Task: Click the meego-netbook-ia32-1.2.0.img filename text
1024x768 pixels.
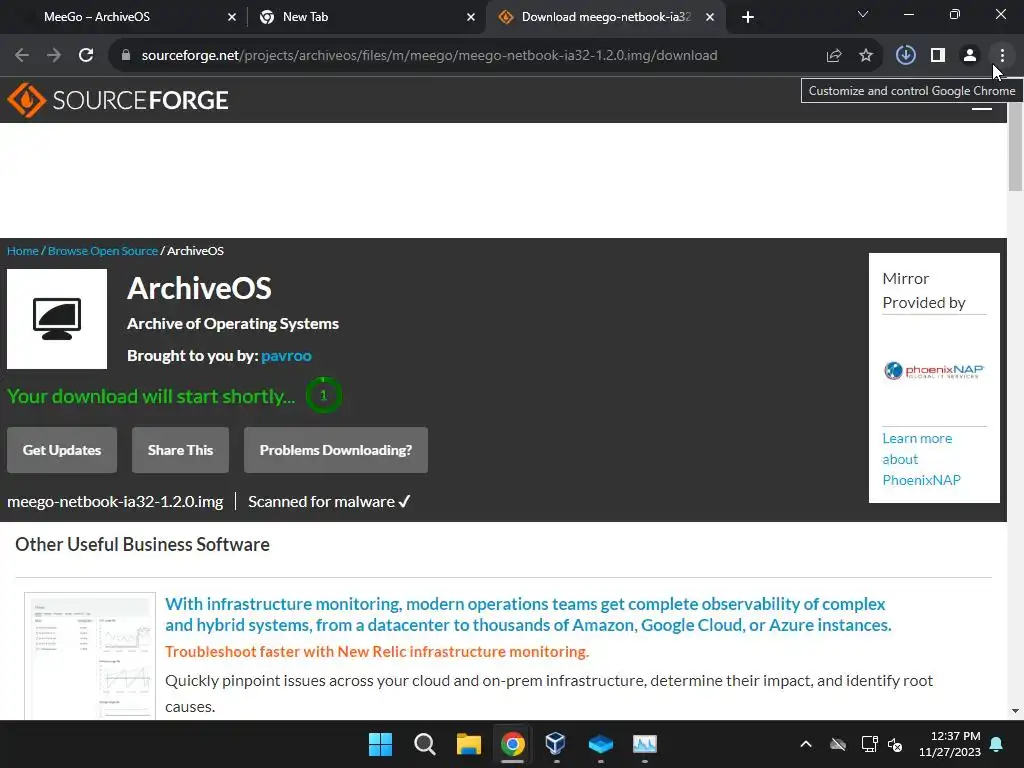Action: (x=115, y=502)
